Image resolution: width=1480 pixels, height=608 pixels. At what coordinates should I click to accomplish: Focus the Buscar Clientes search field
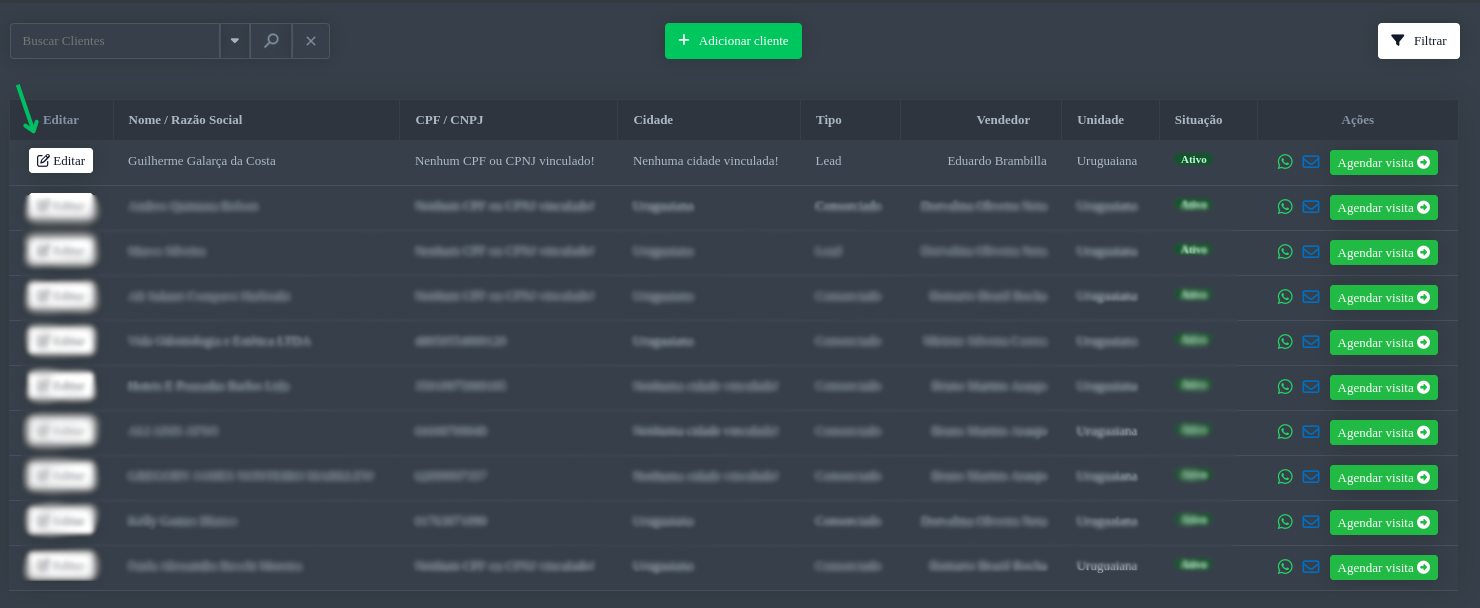pyautogui.click(x=115, y=41)
